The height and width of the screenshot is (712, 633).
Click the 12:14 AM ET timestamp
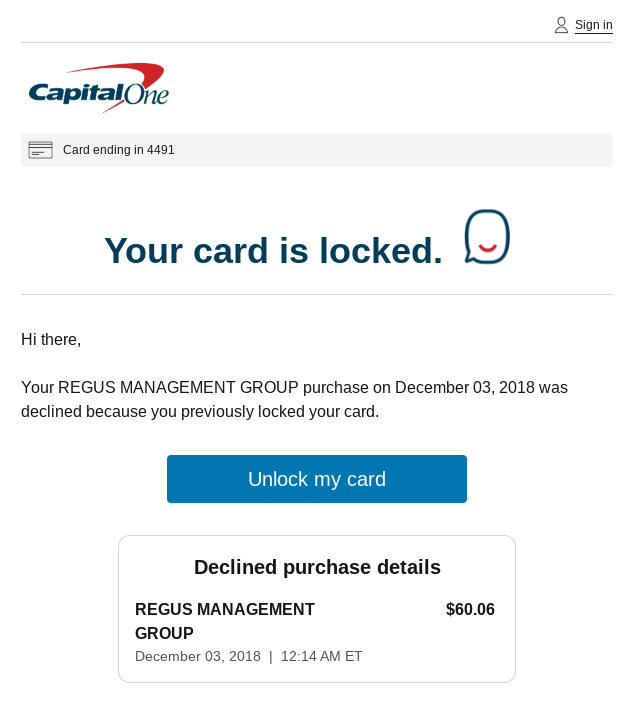321,656
